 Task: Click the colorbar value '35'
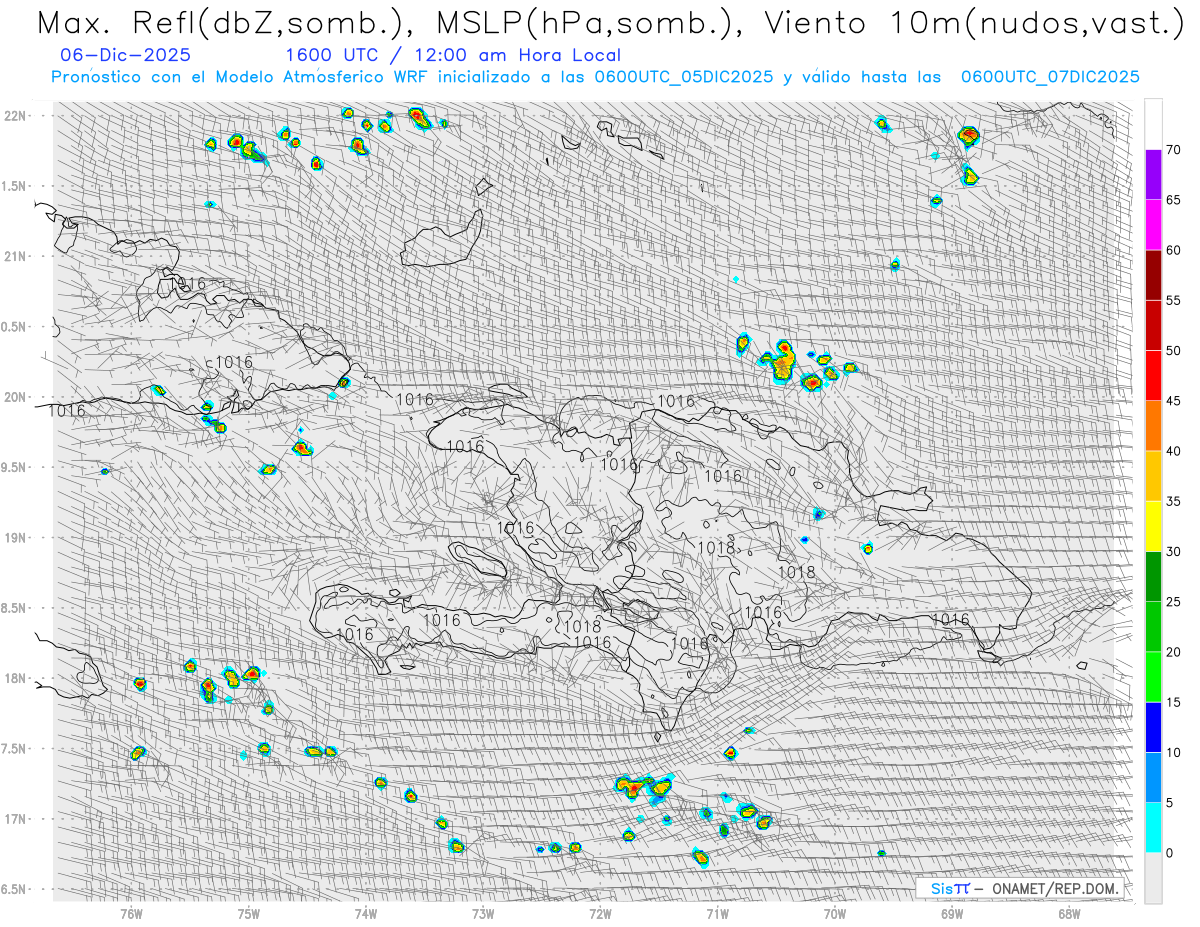pyautogui.click(x=1173, y=501)
